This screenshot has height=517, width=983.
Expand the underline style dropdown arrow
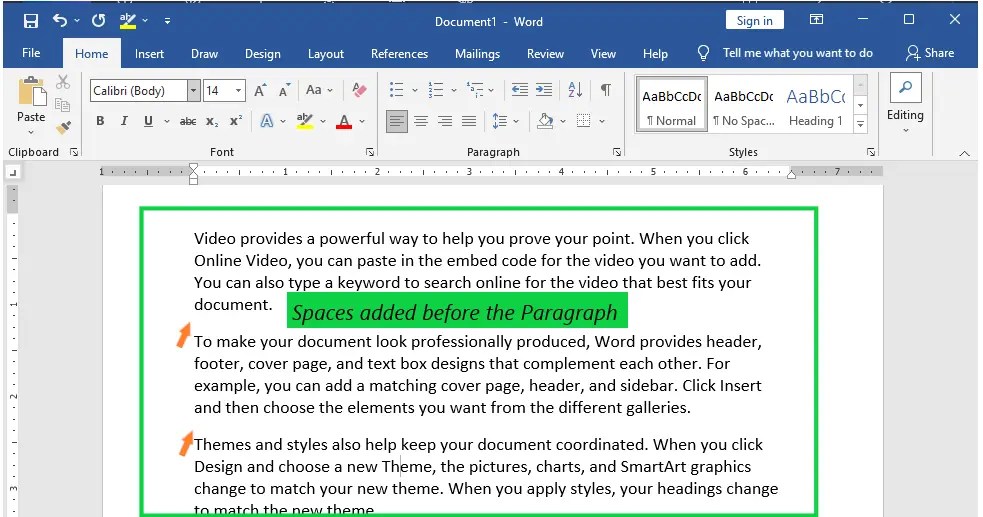pyautogui.click(x=167, y=122)
